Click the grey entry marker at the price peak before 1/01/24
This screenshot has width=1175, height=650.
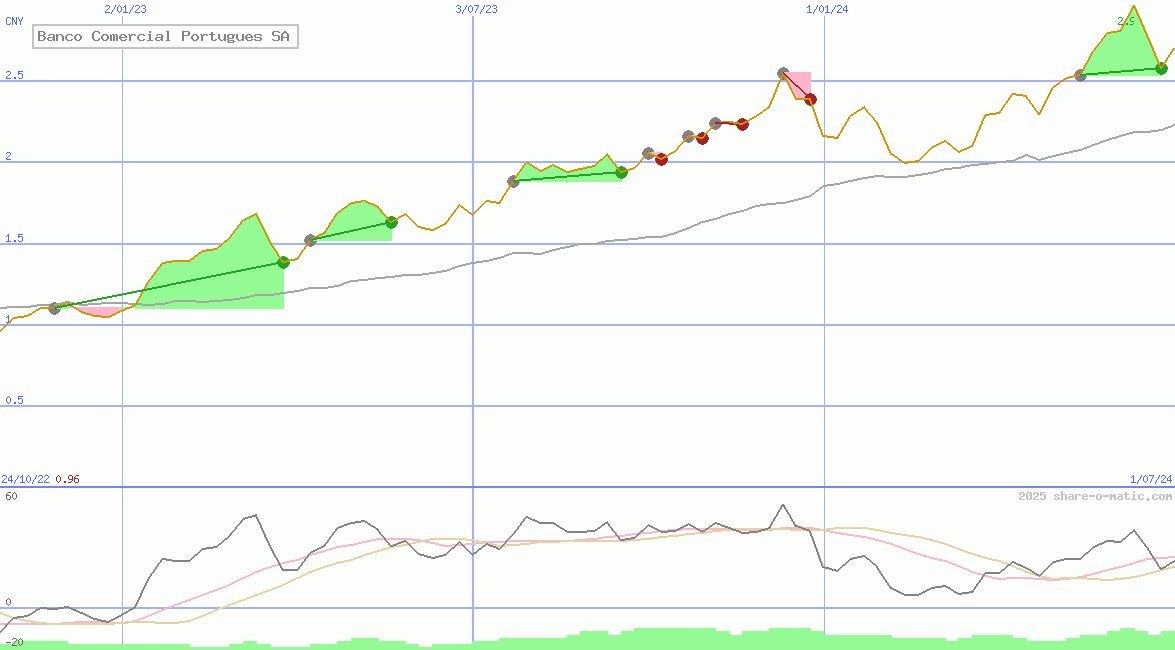[x=783, y=74]
